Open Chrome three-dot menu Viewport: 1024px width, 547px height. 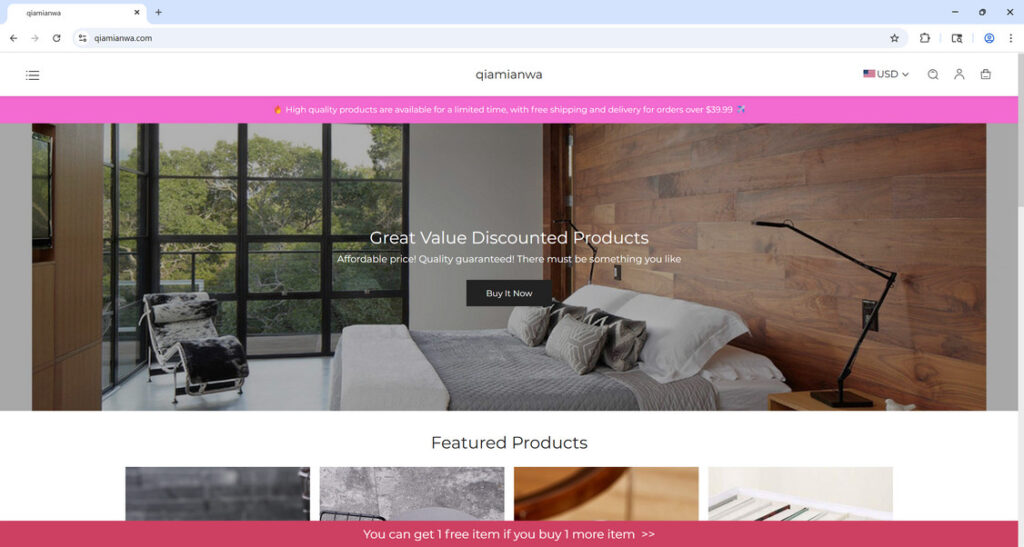tap(1010, 39)
